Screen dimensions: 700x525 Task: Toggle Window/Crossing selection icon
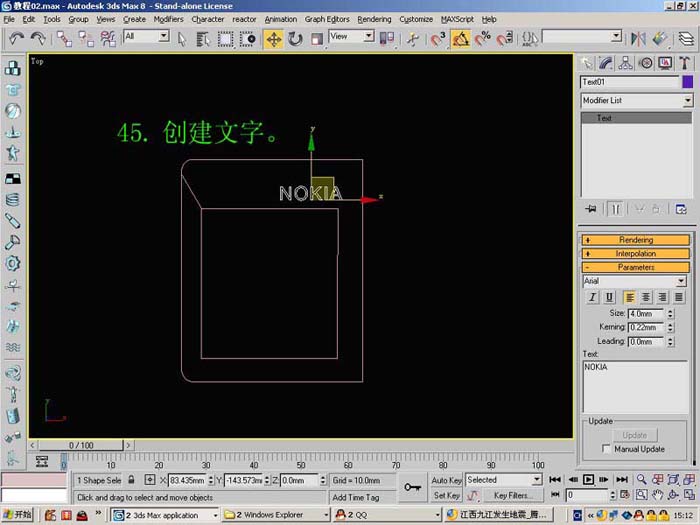point(248,39)
